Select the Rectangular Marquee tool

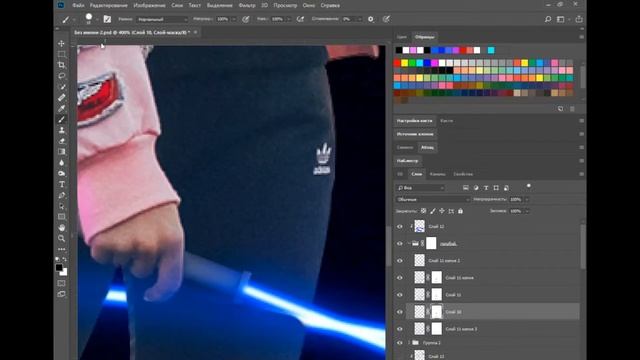[62, 54]
